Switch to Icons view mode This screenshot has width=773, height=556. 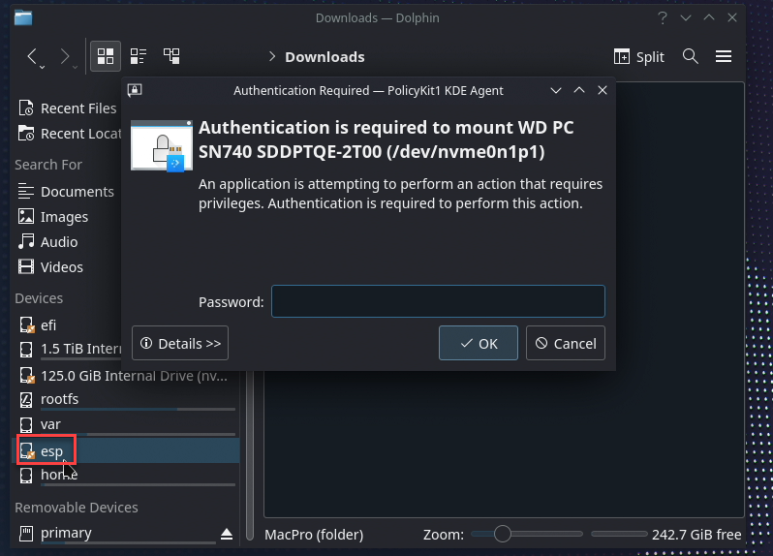click(105, 56)
